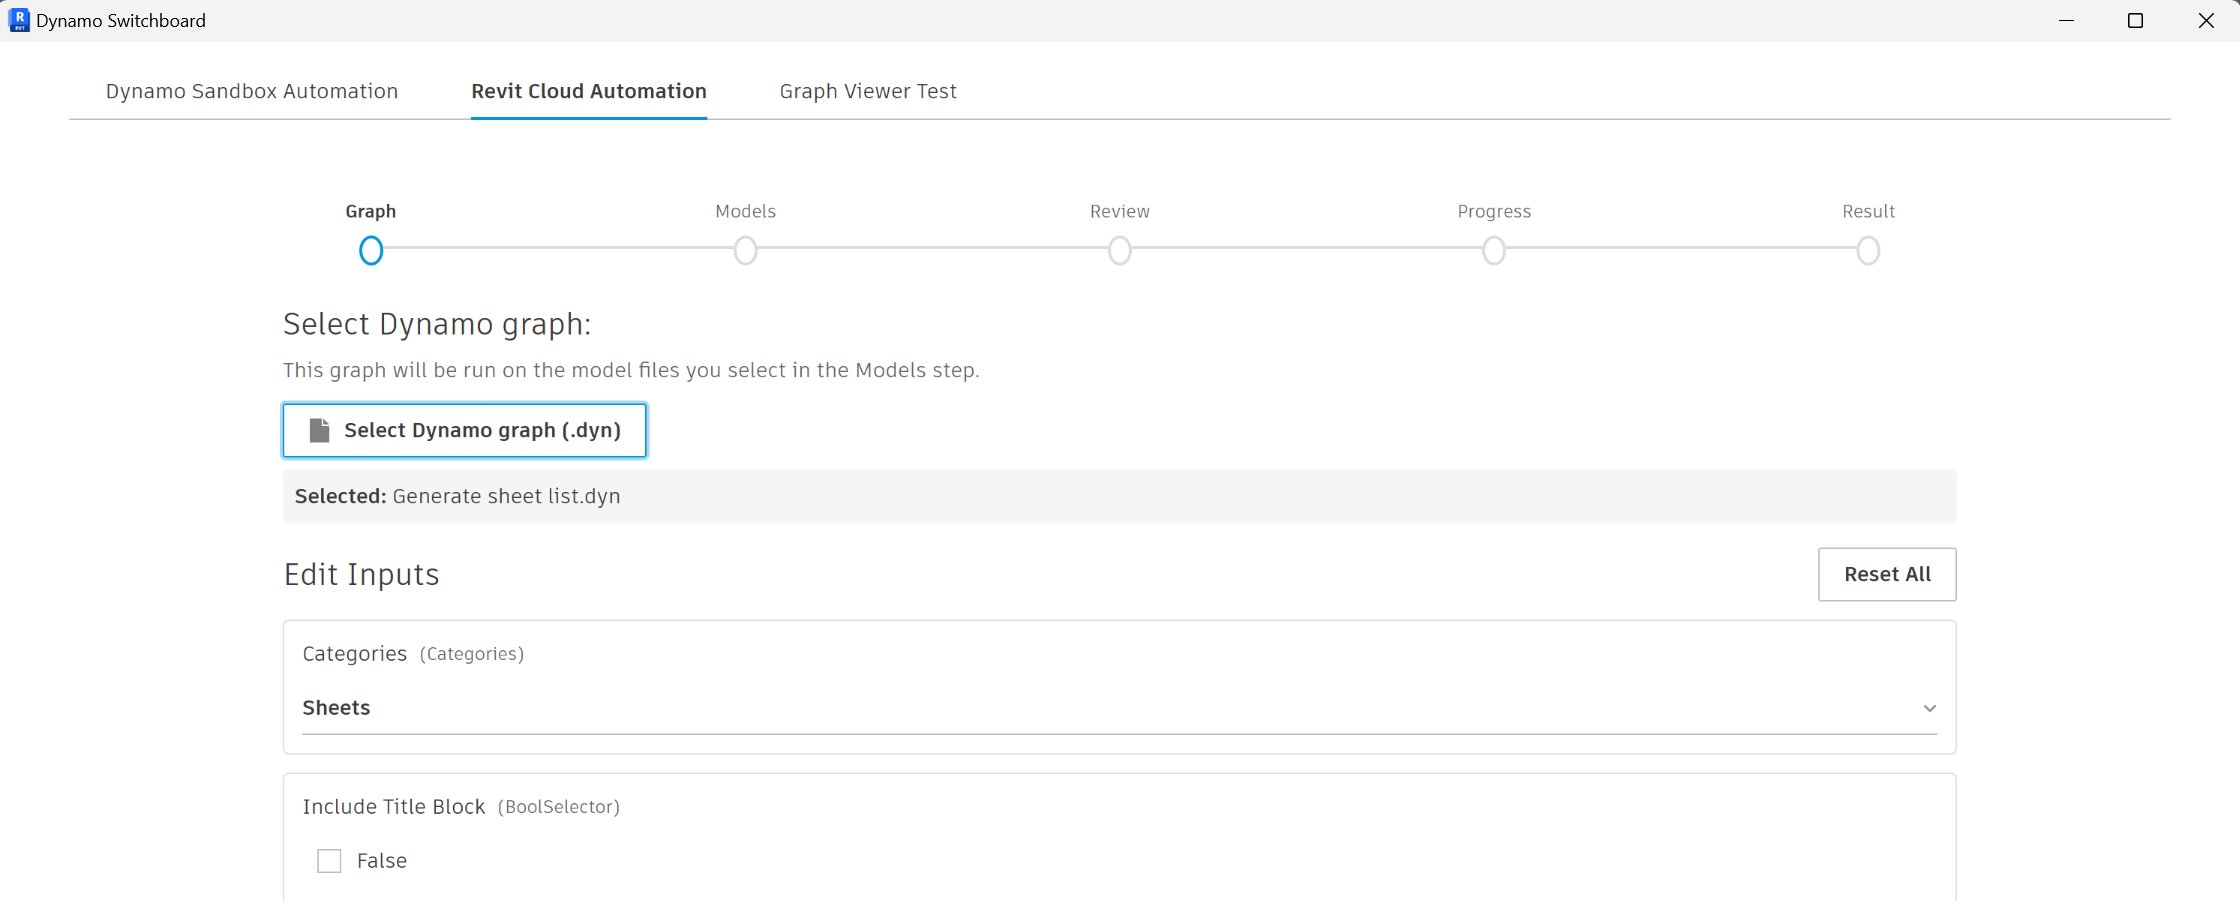
Task: Click the Graph step circle
Action: [x=371, y=250]
